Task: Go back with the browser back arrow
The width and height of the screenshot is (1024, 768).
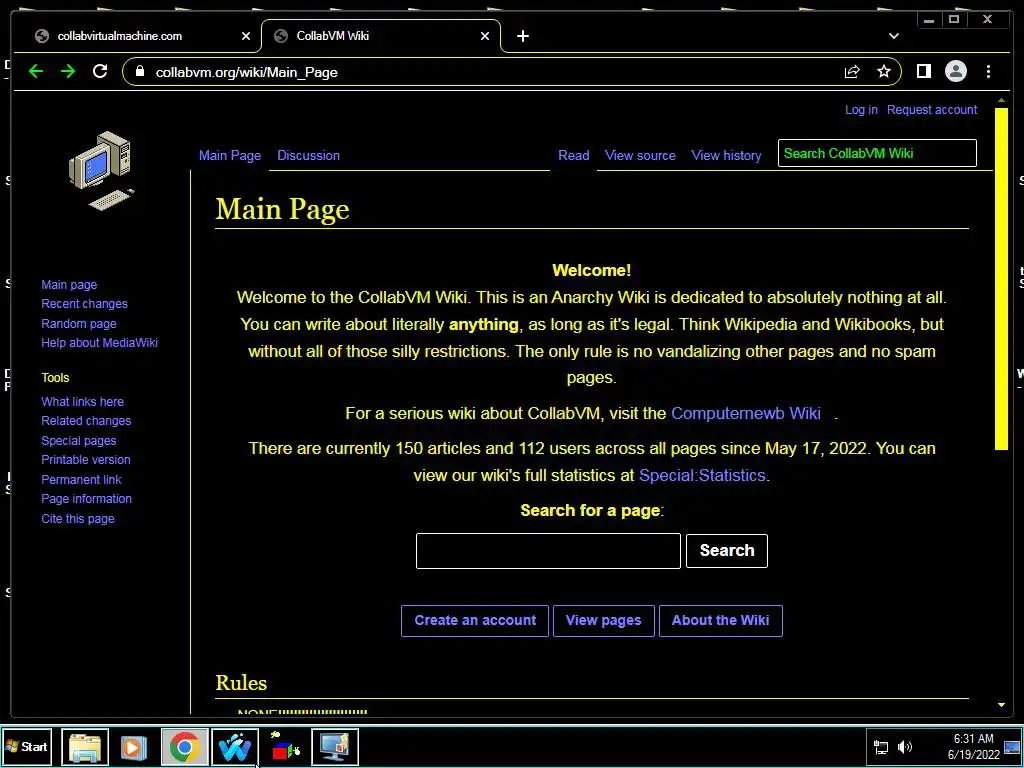Action: click(x=36, y=71)
